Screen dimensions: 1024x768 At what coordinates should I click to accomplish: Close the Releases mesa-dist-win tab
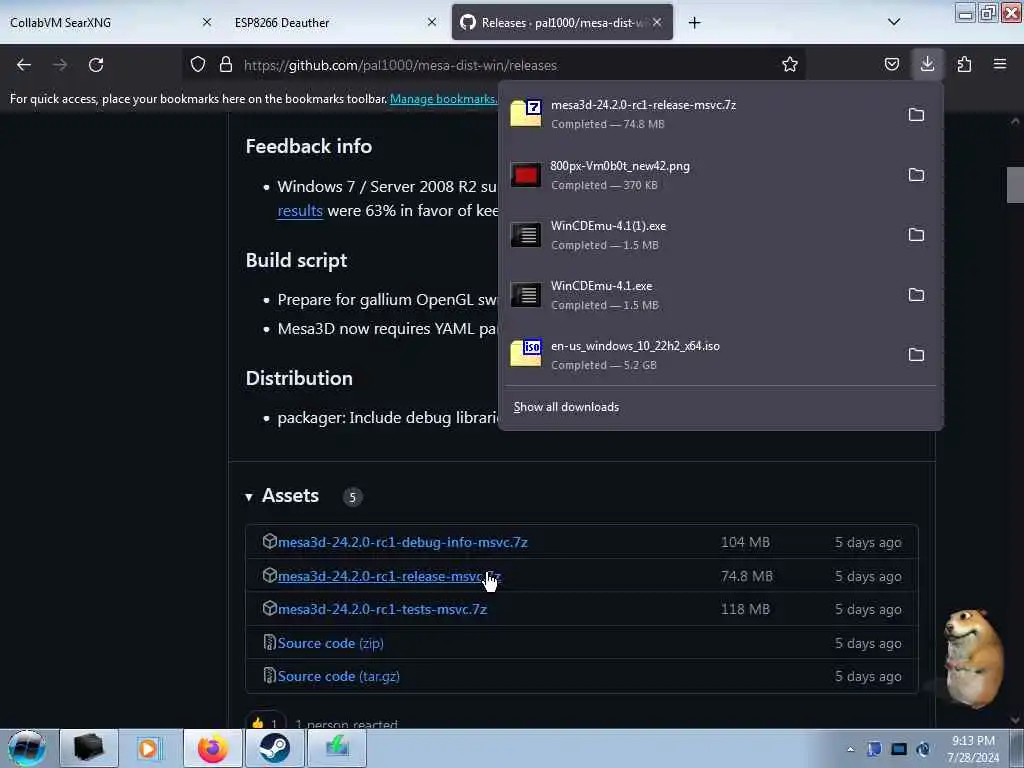pos(657,22)
